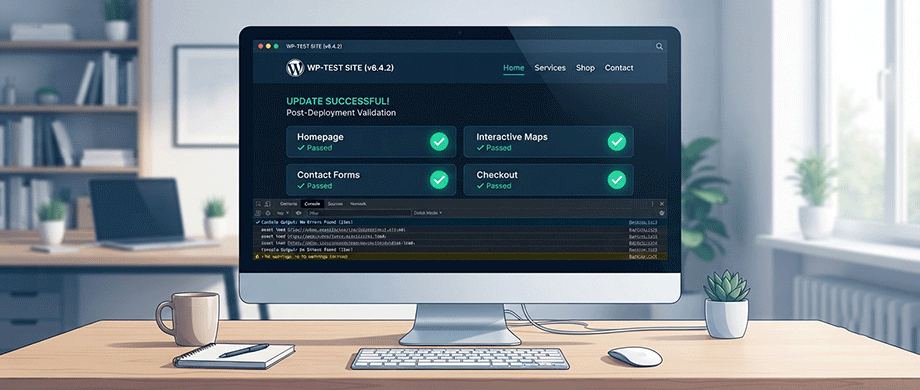
Task: Select the Checkout validation card
Action: pyautogui.click(x=549, y=179)
